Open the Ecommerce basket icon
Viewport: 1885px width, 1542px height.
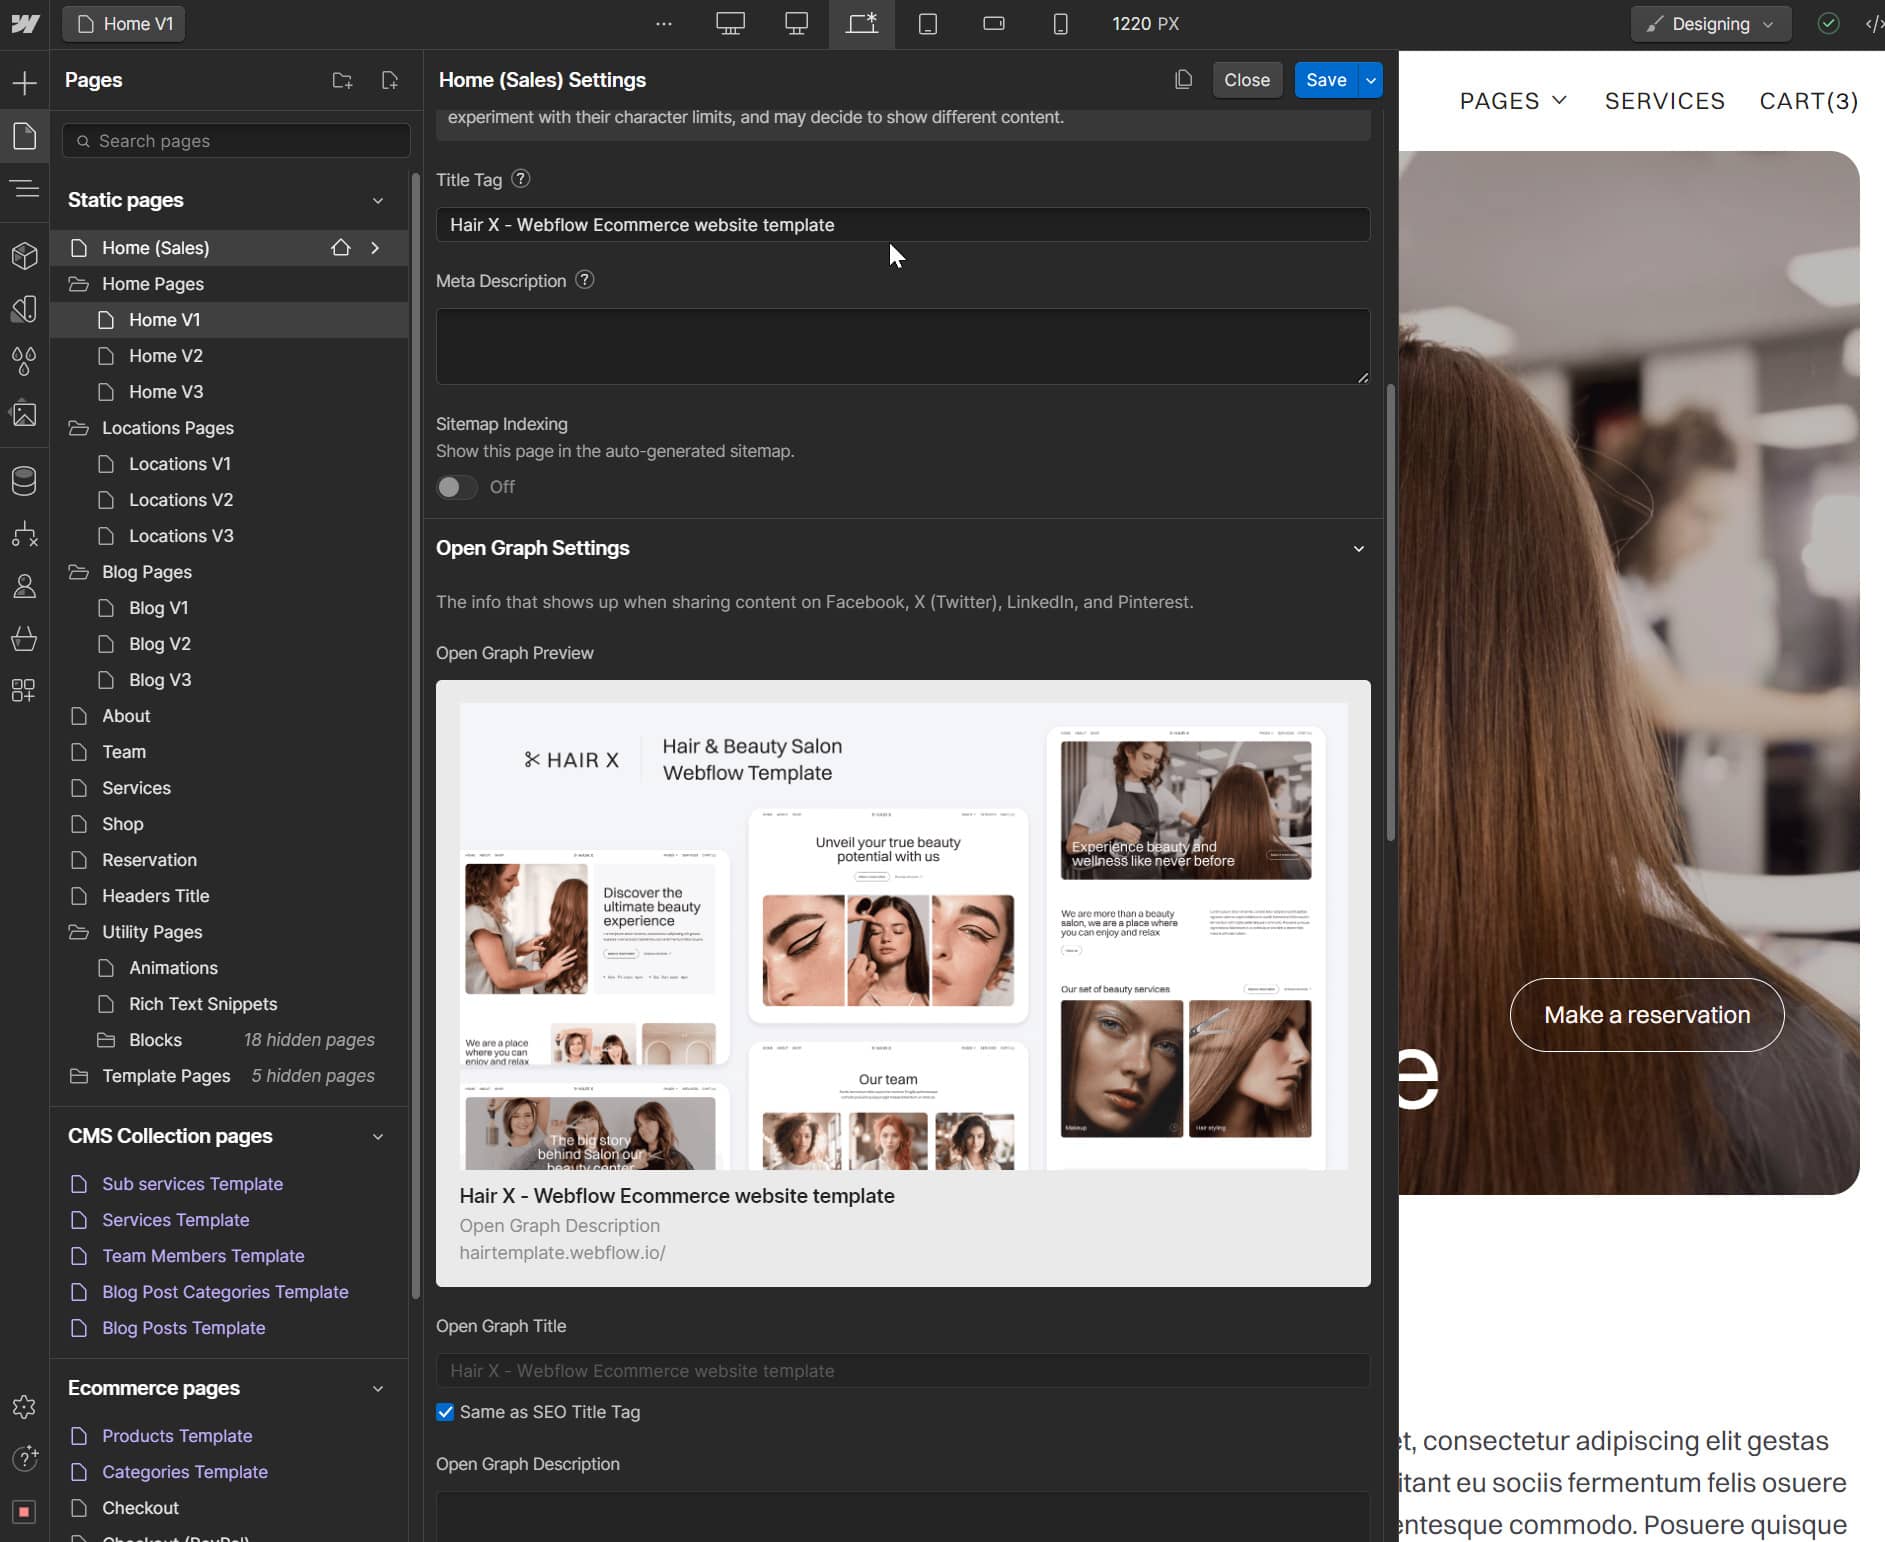tap(24, 638)
